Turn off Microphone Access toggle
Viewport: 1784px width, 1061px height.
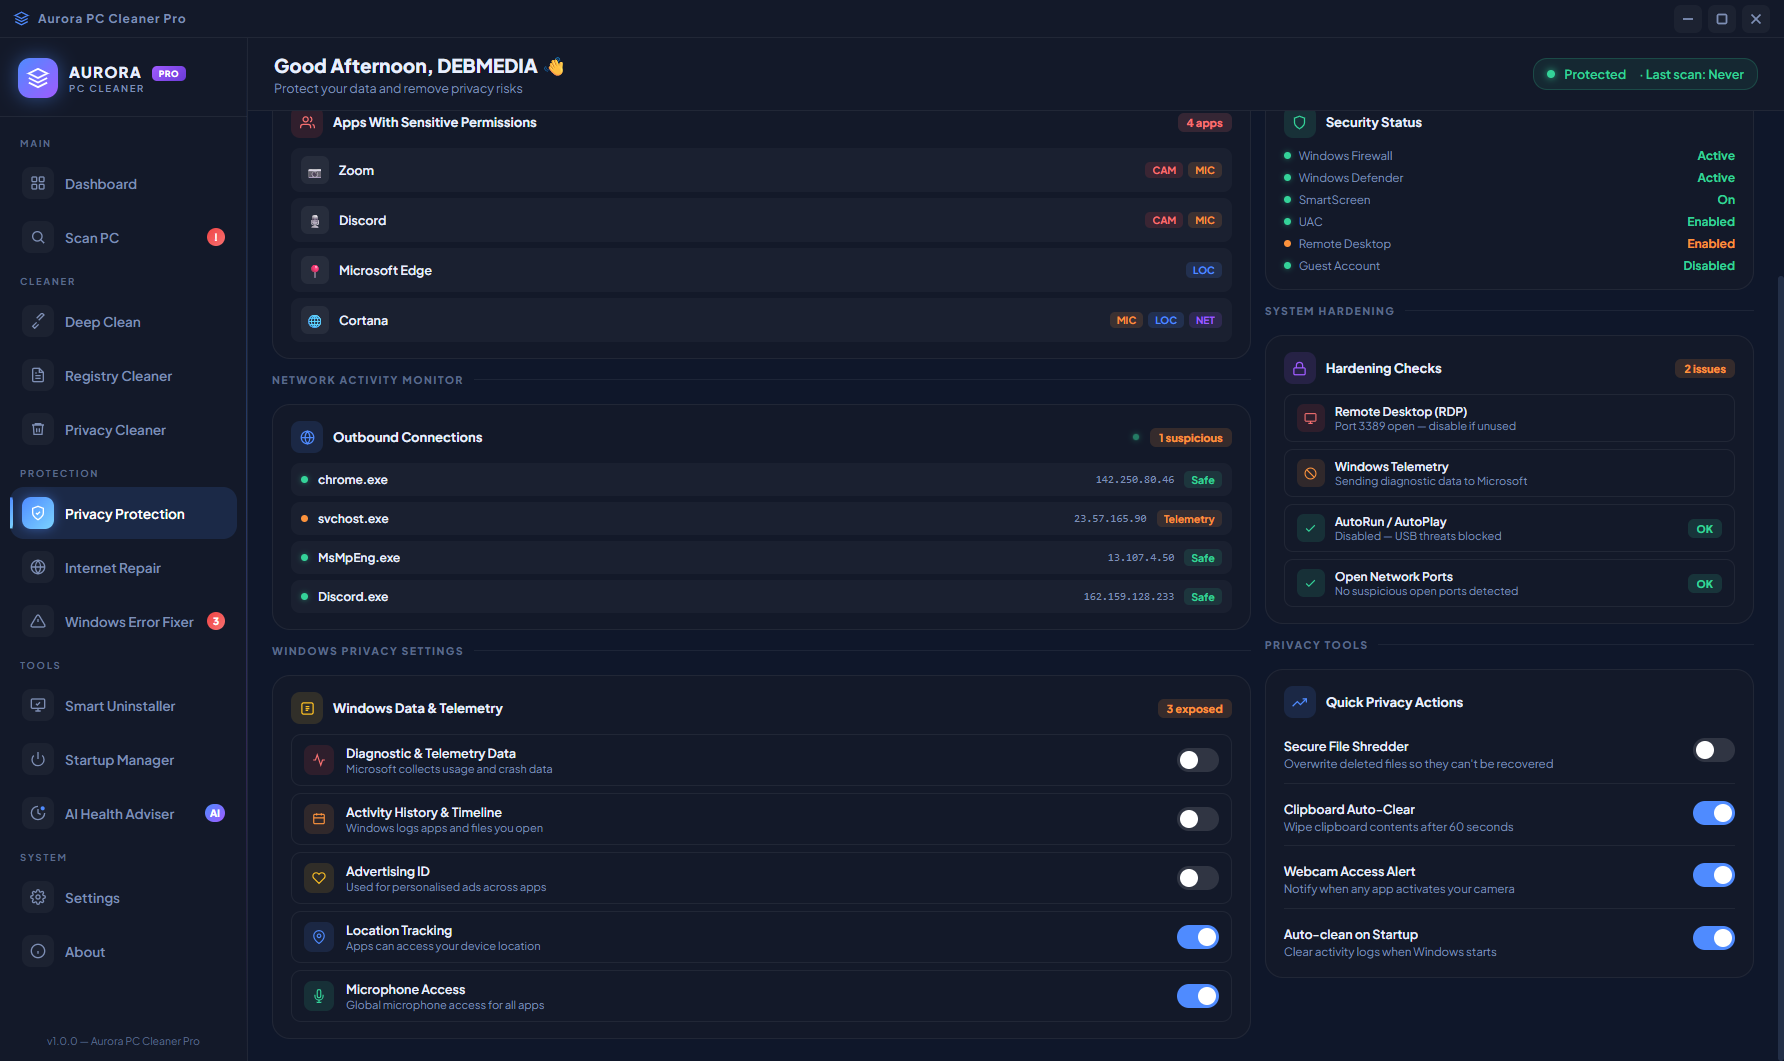(x=1197, y=996)
